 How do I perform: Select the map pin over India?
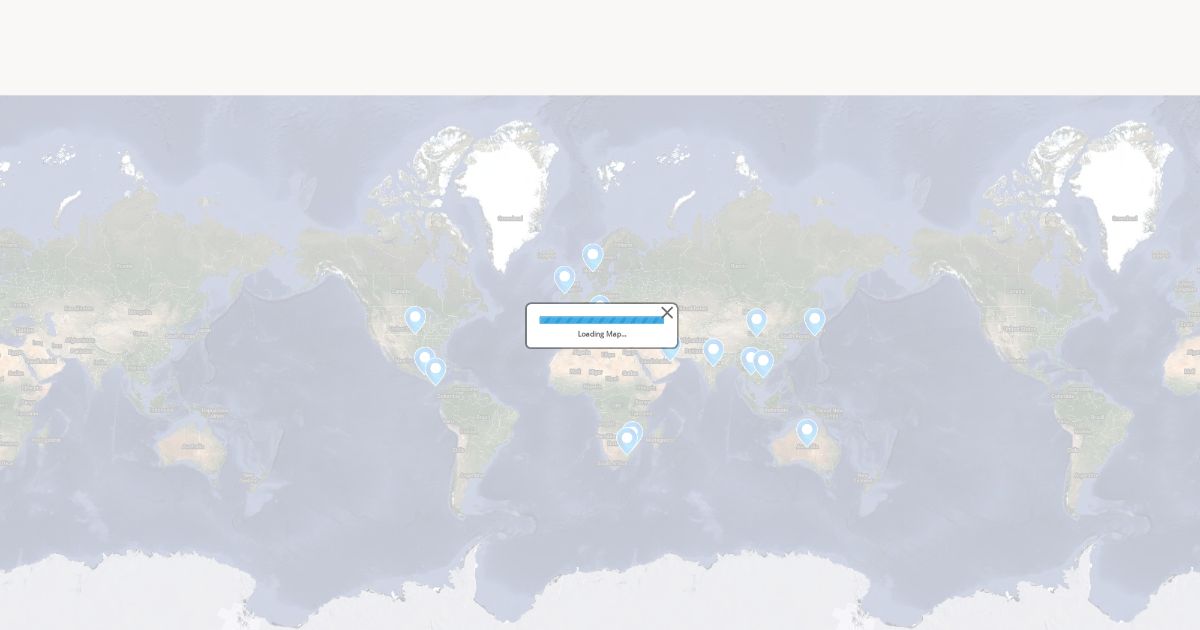pyautogui.click(x=713, y=352)
